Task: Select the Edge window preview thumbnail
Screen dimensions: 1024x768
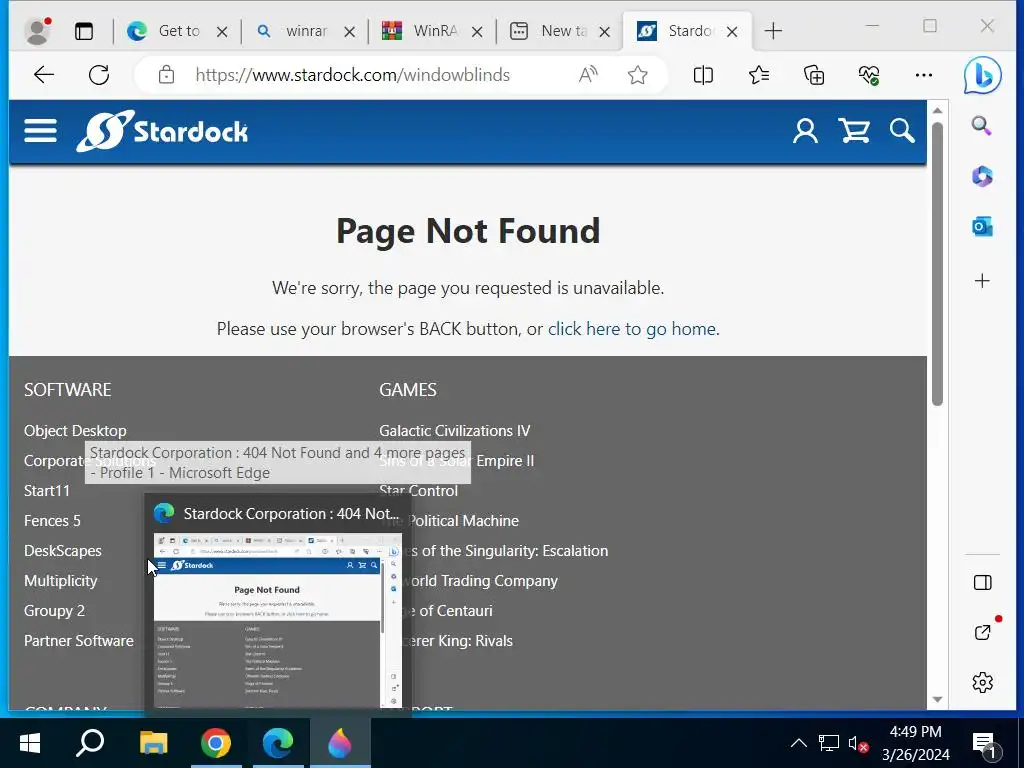Action: point(278,620)
